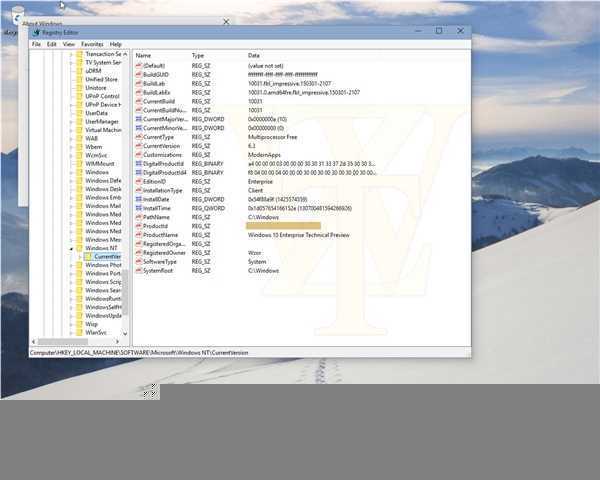The width and height of the screenshot is (600, 480).
Task: Click the WAB folder icon
Action: [x=79, y=138]
